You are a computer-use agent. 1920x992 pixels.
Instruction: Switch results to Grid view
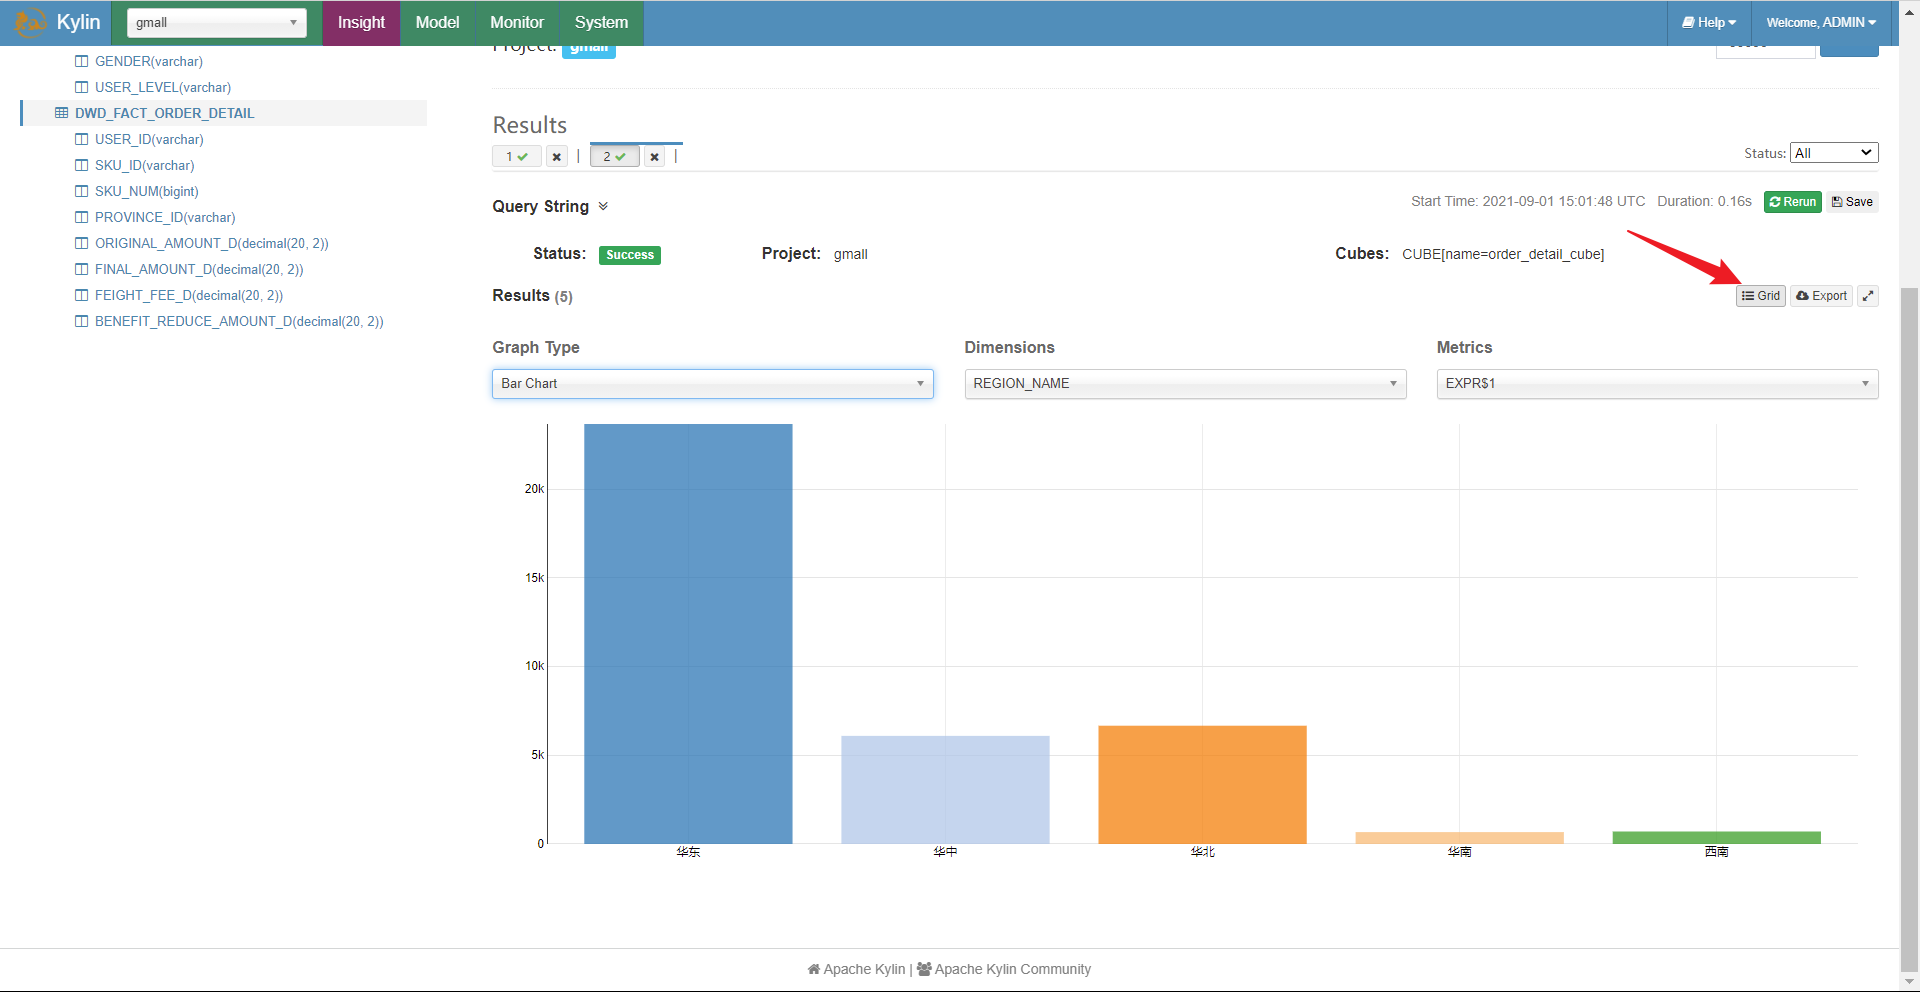coord(1761,296)
